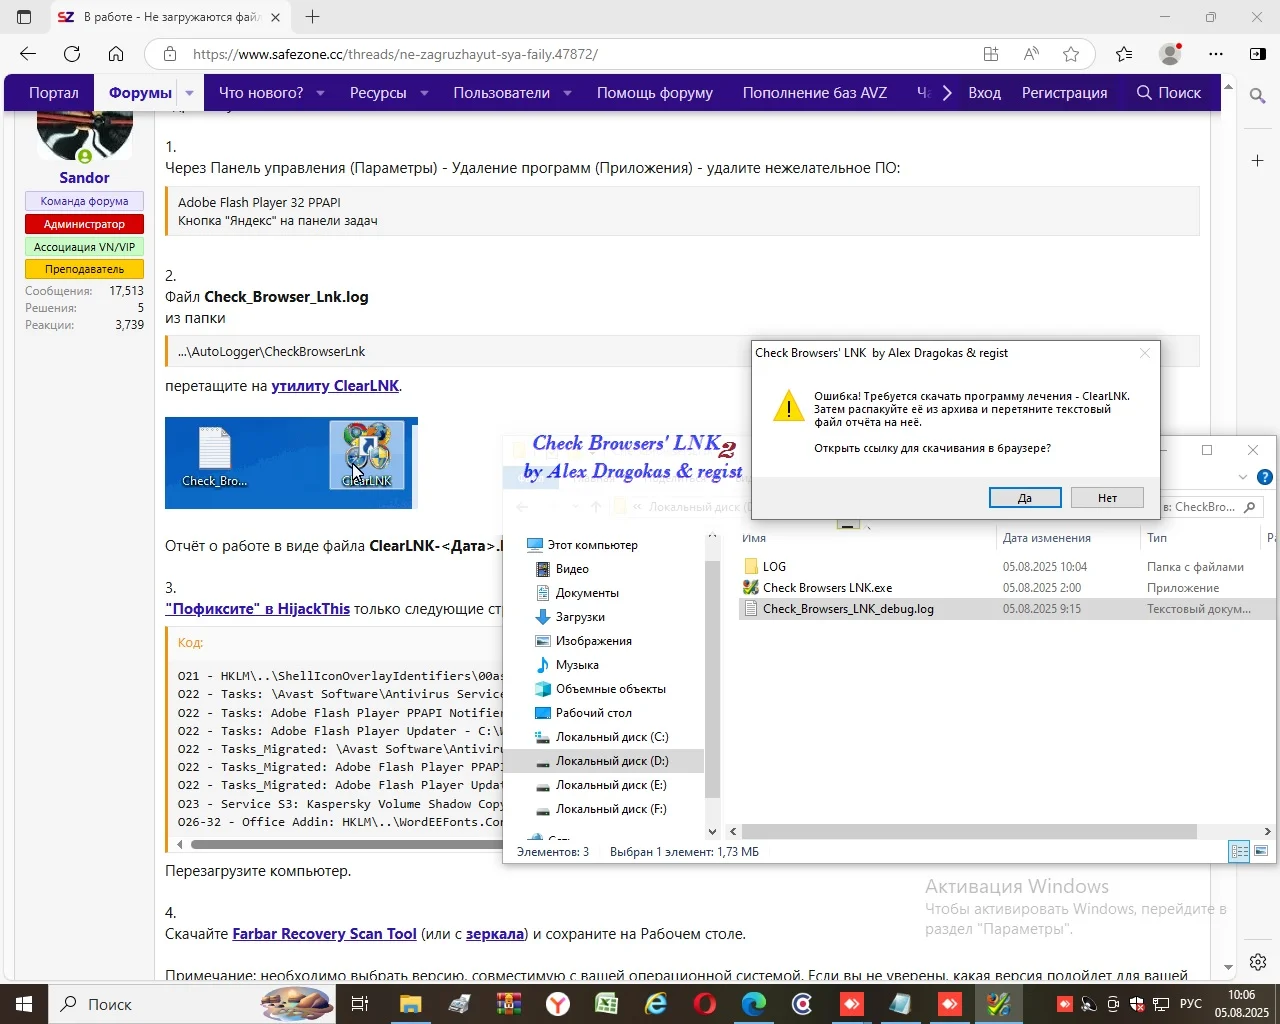Refresh the browser page

pyautogui.click(x=72, y=54)
